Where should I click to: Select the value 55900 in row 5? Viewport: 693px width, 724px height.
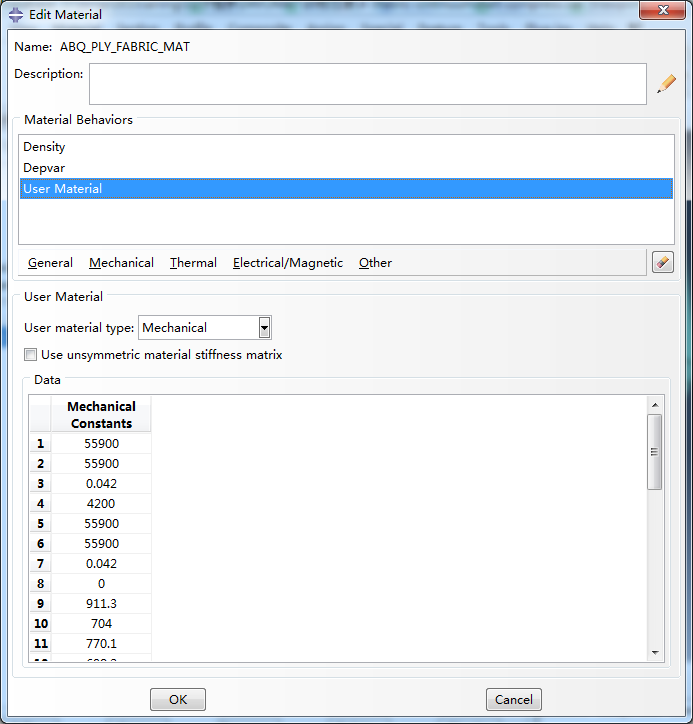[x=102, y=524]
